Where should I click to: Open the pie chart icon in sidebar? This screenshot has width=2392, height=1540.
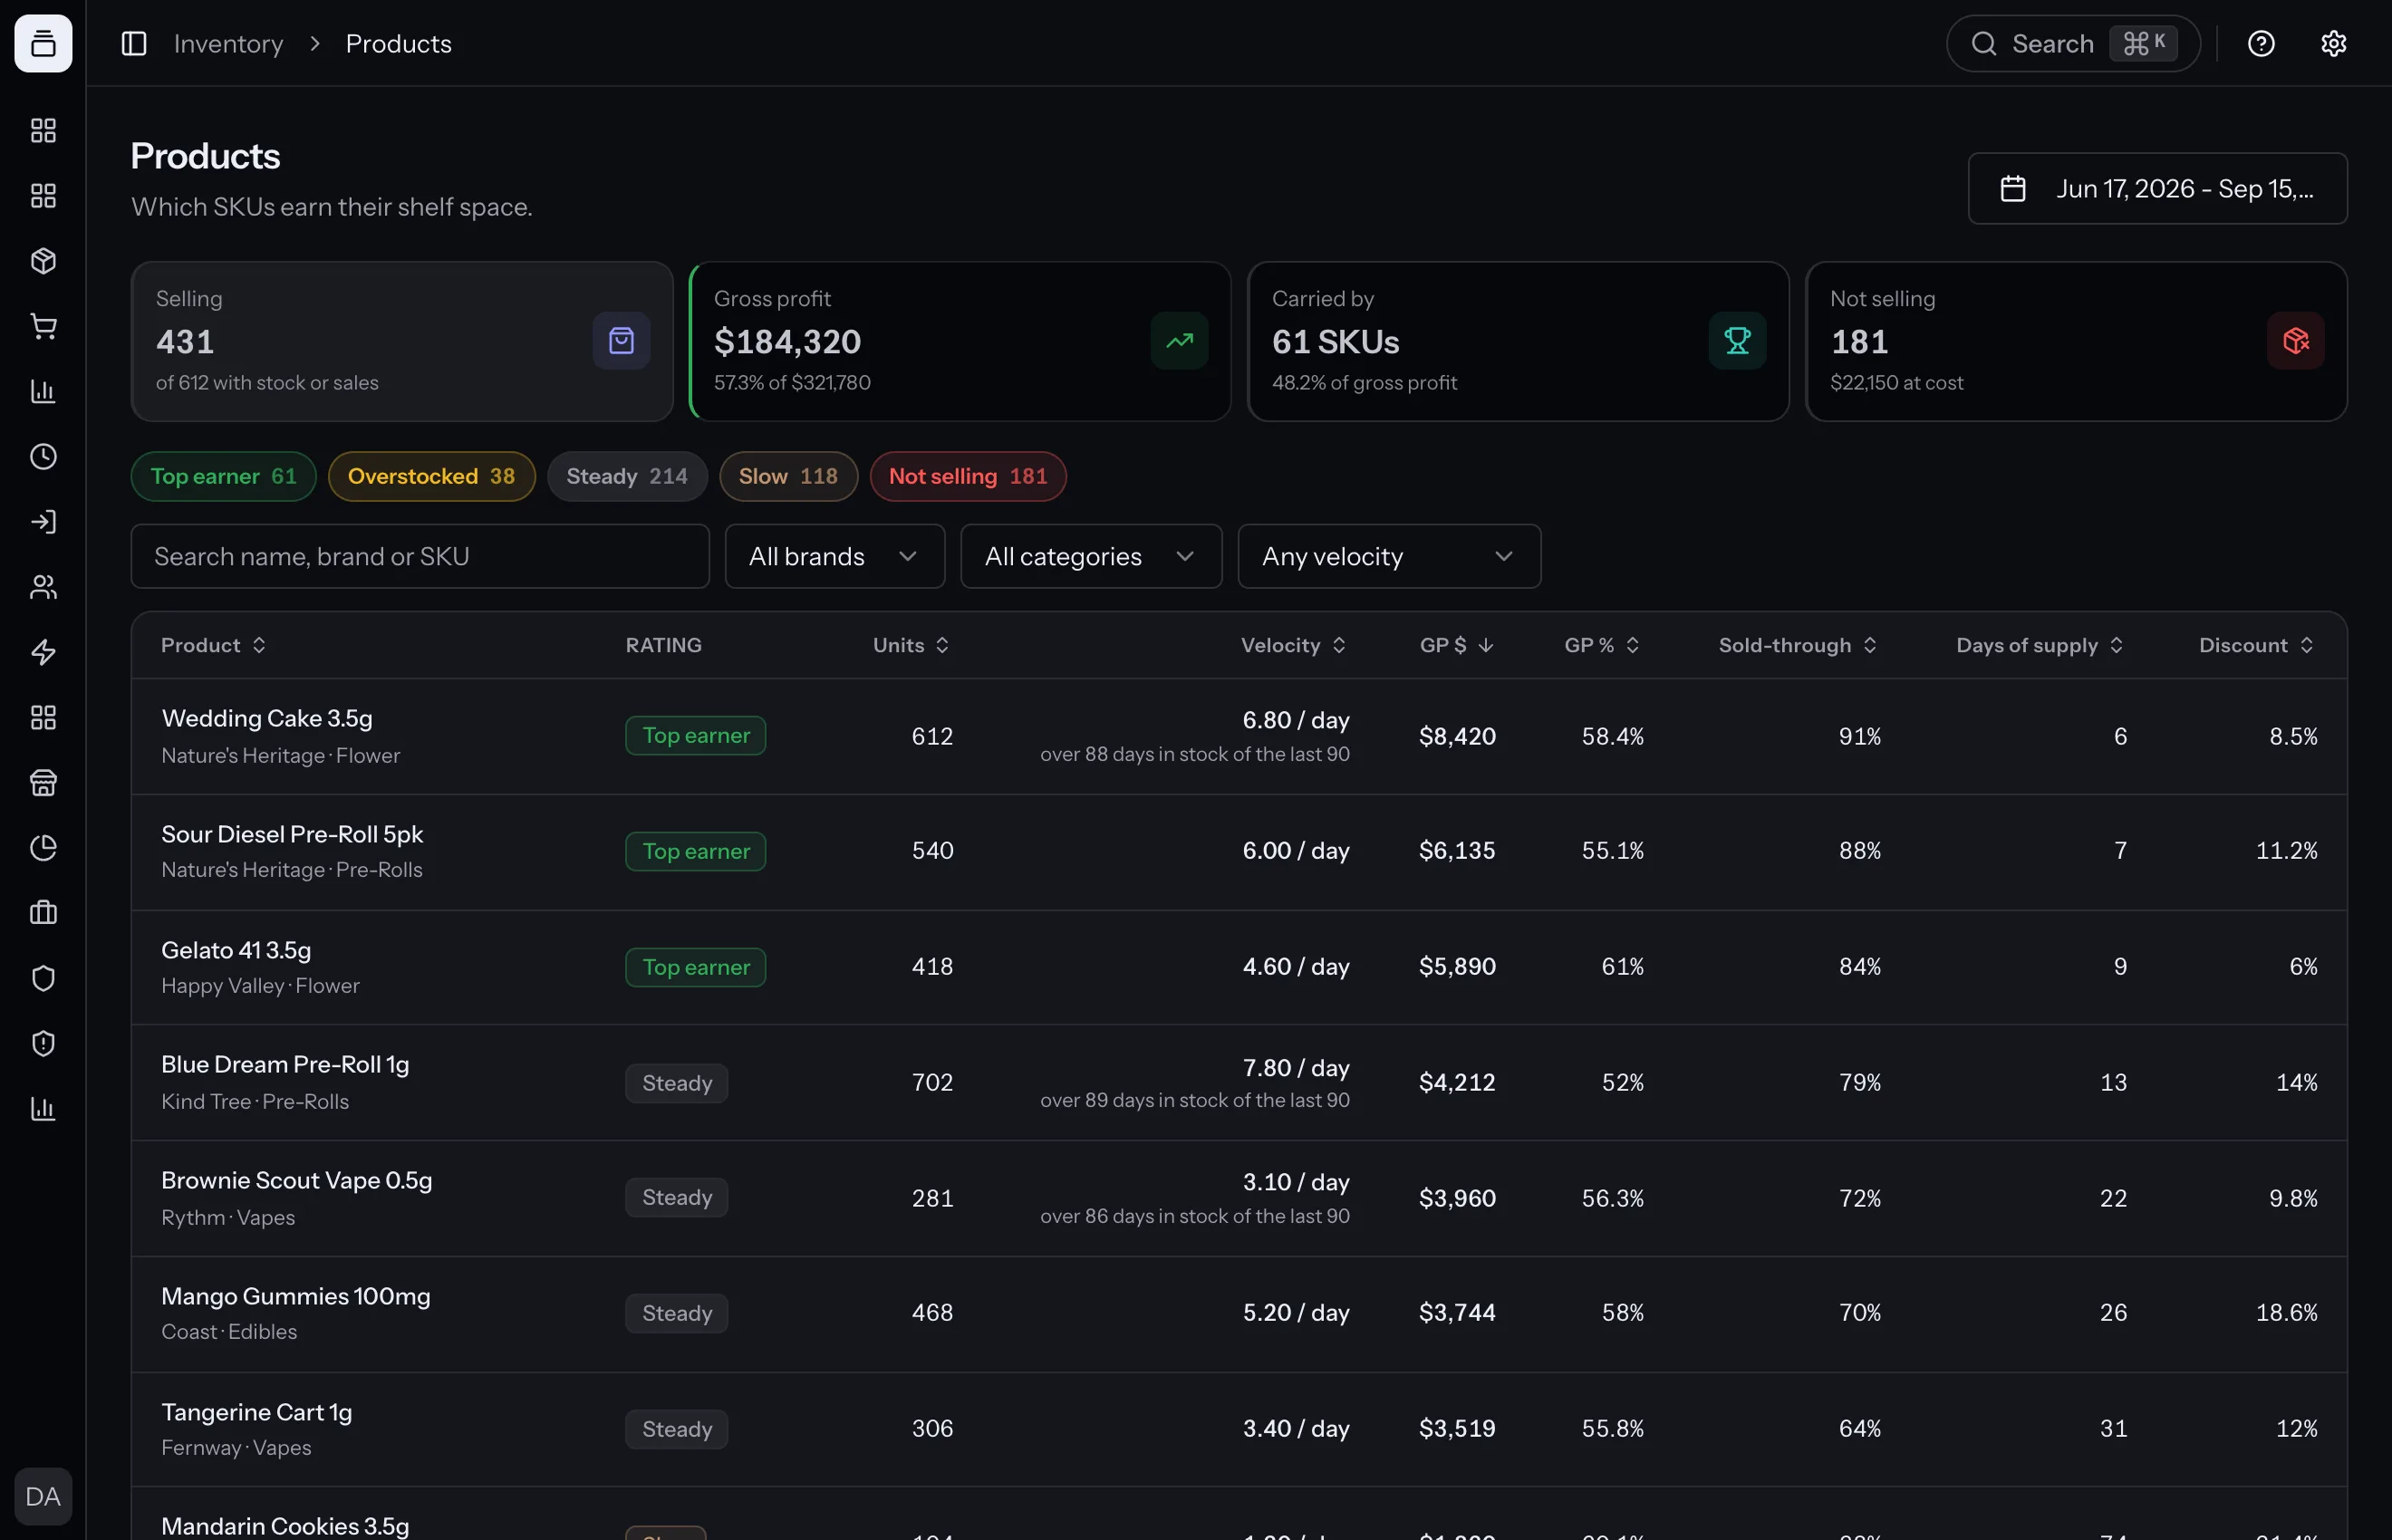(43, 847)
